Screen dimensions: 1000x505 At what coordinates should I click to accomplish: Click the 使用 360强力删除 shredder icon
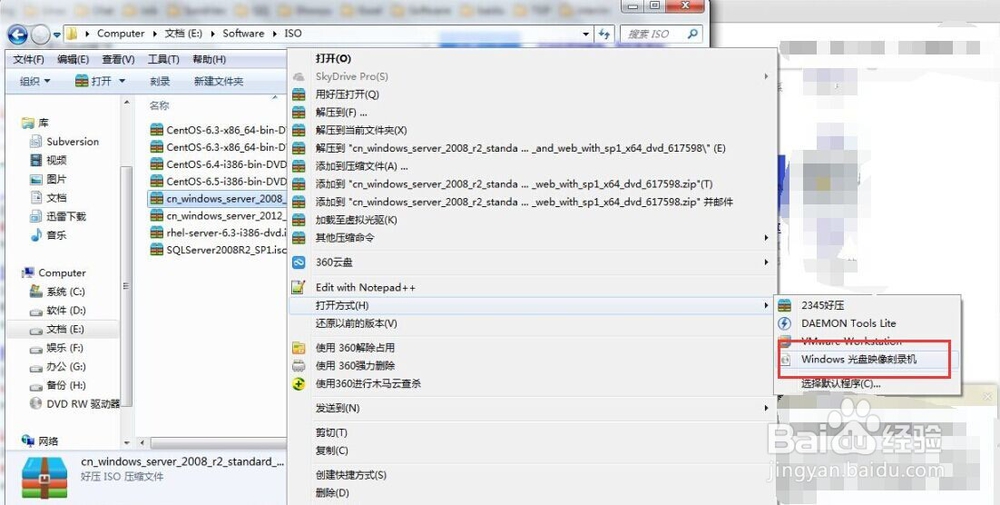(x=298, y=366)
